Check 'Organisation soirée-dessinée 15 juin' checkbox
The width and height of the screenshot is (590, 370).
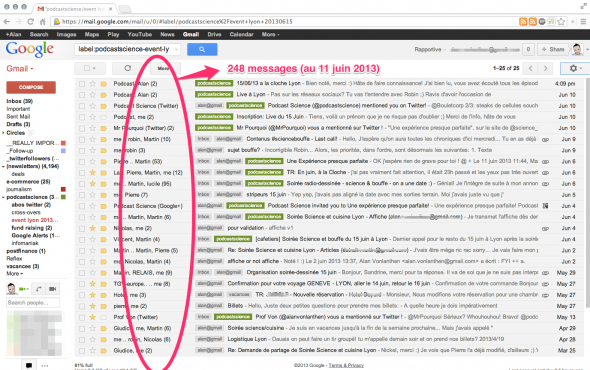point(82,273)
